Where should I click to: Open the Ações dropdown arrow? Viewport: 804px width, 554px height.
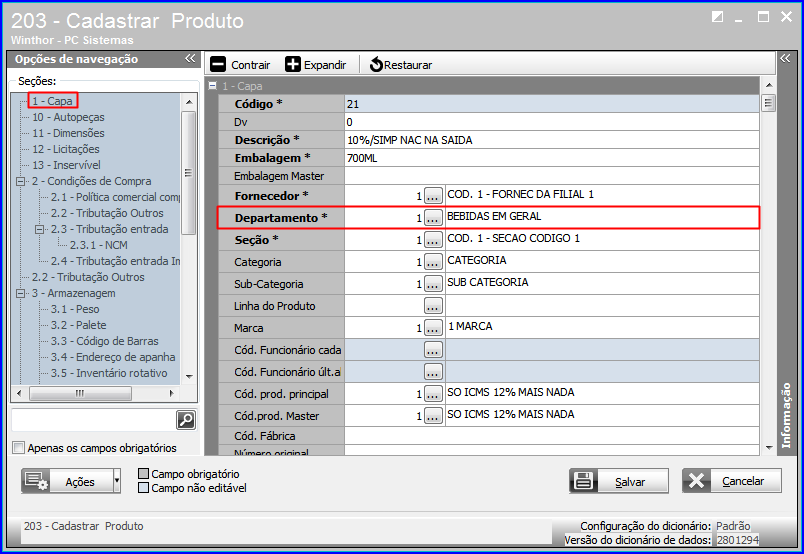click(116, 481)
